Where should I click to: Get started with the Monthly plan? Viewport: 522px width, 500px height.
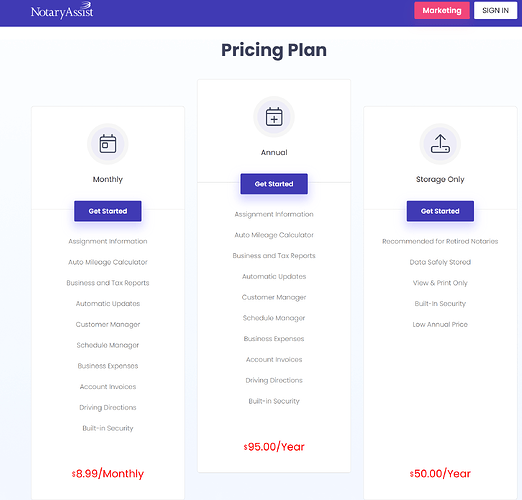pyautogui.click(x=108, y=211)
